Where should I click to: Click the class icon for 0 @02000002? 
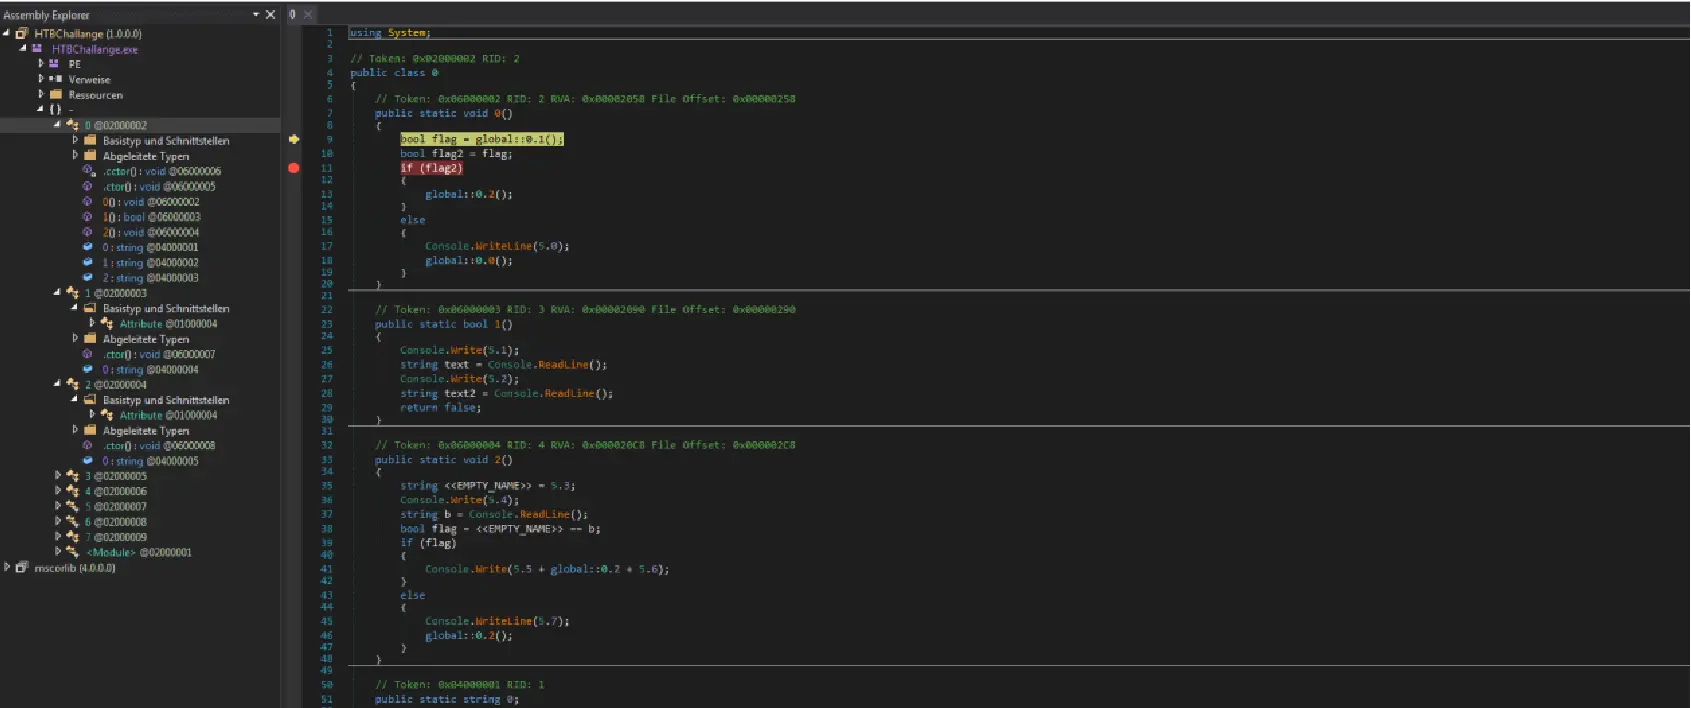coord(72,125)
